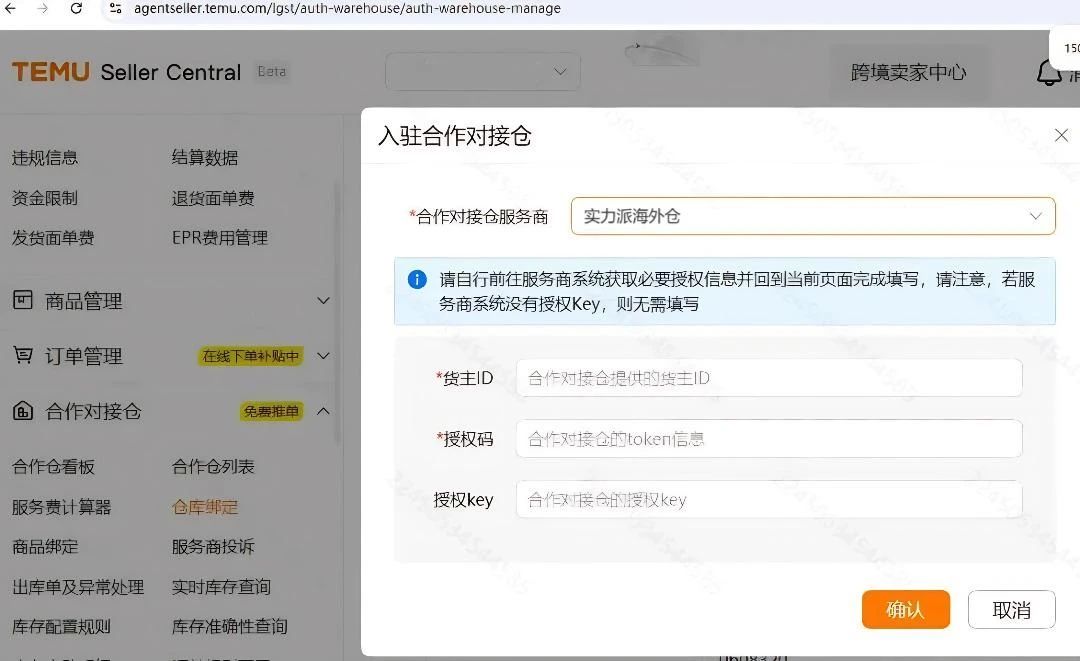Open 服务费计算器 in sidebar
The height and width of the screenshot is (661, 1080).
[61, 507]
